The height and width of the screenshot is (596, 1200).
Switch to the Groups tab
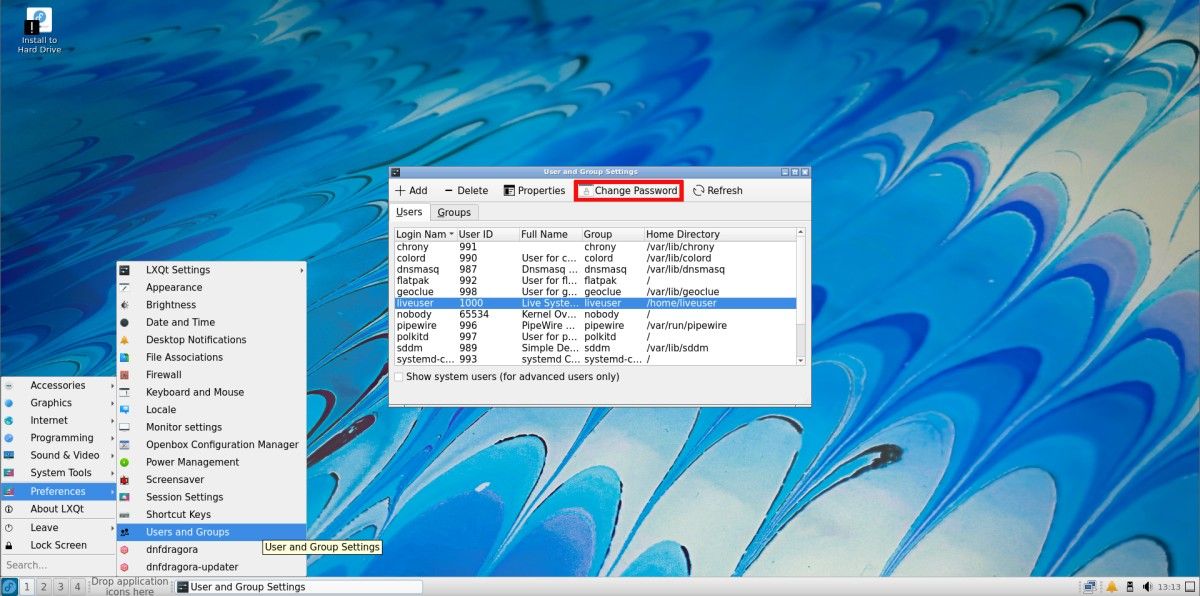[454, 212]
